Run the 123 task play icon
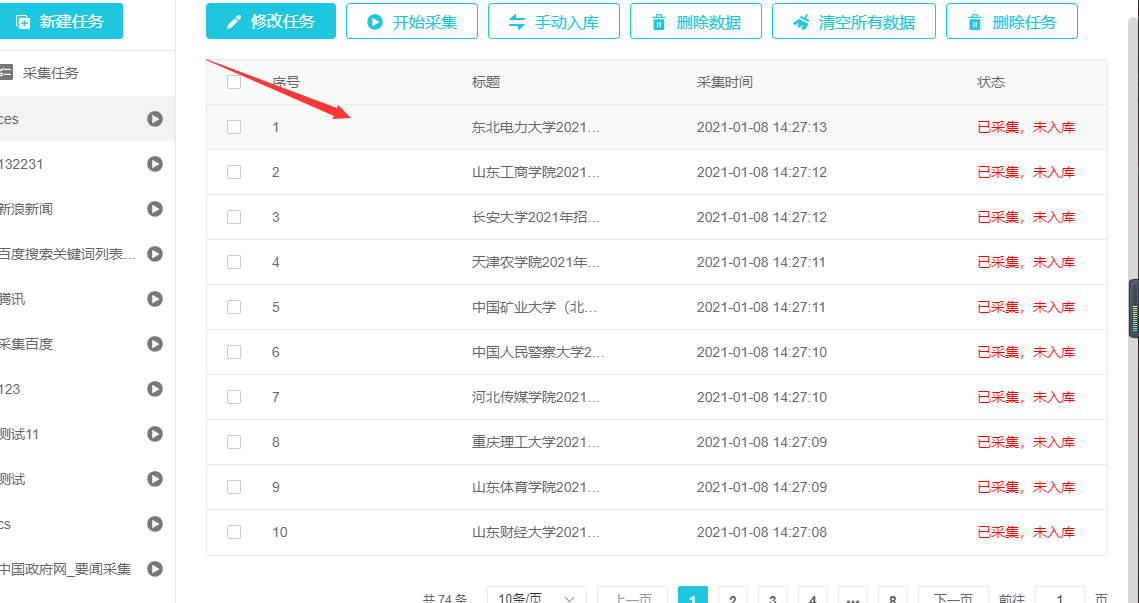Viewport: 1139px width, 603px height. (x=155, y=389)
